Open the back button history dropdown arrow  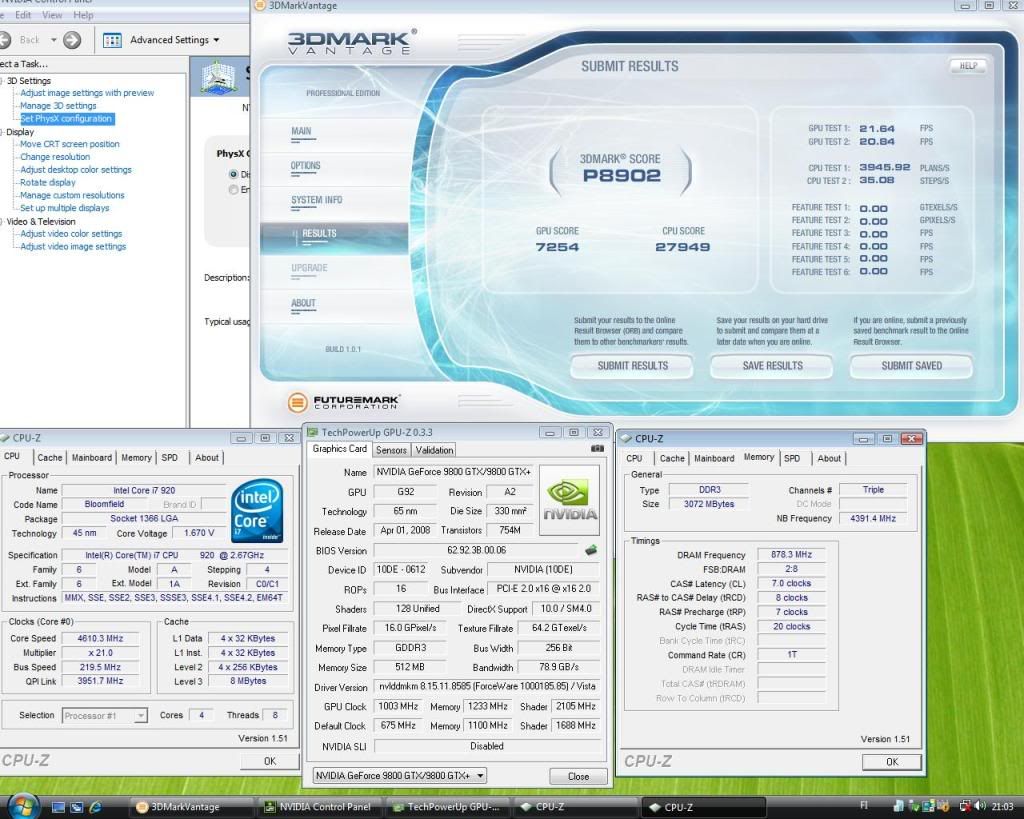click(51, 40)
